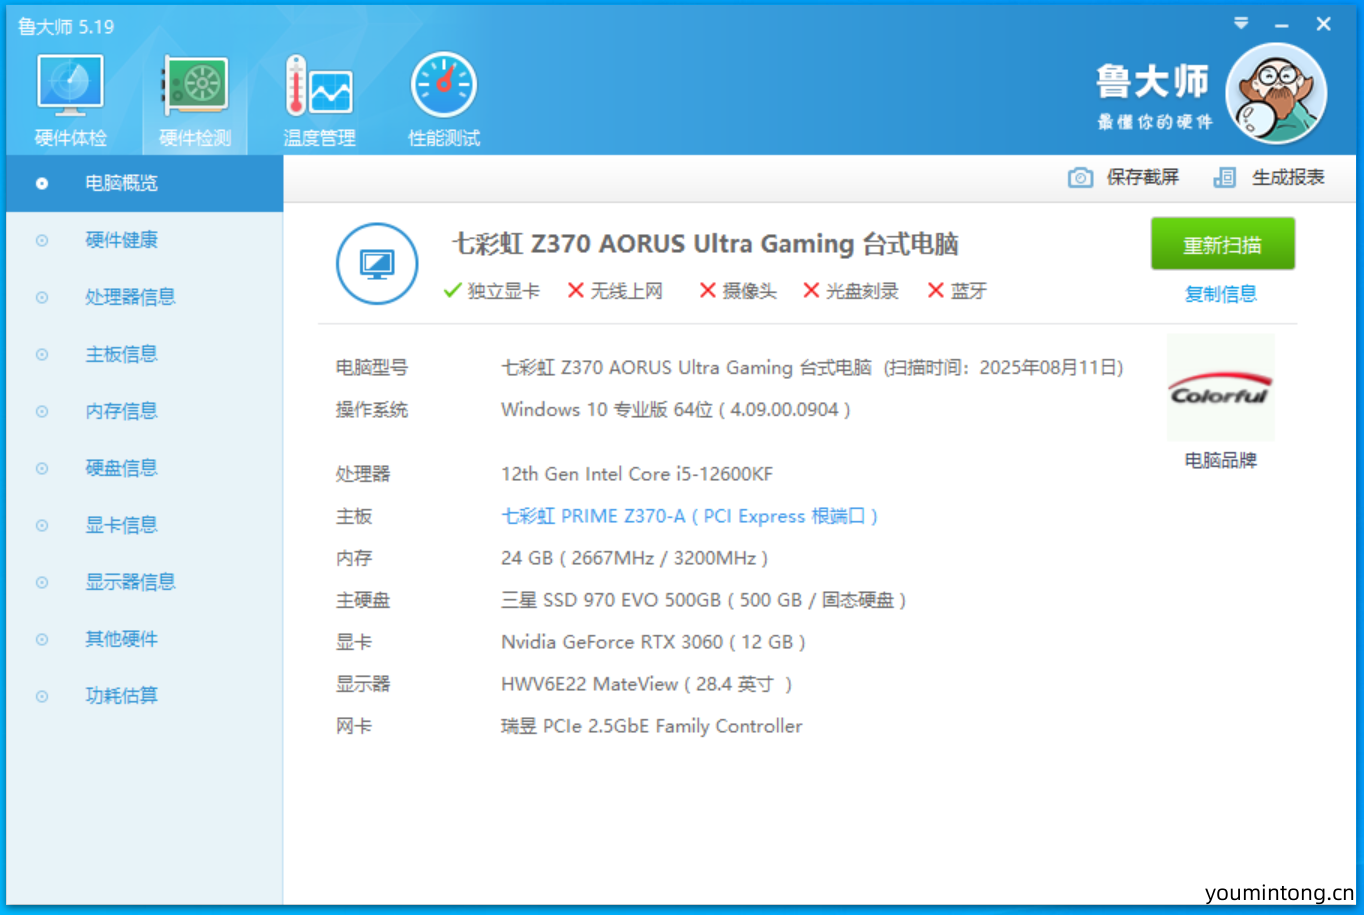This screenshot has height=915, width=1364.
Task: Click the 瑞昱 PCIe 2.5GbE Family Controller text
Action: pyautogui.click(x=652, y=726)
